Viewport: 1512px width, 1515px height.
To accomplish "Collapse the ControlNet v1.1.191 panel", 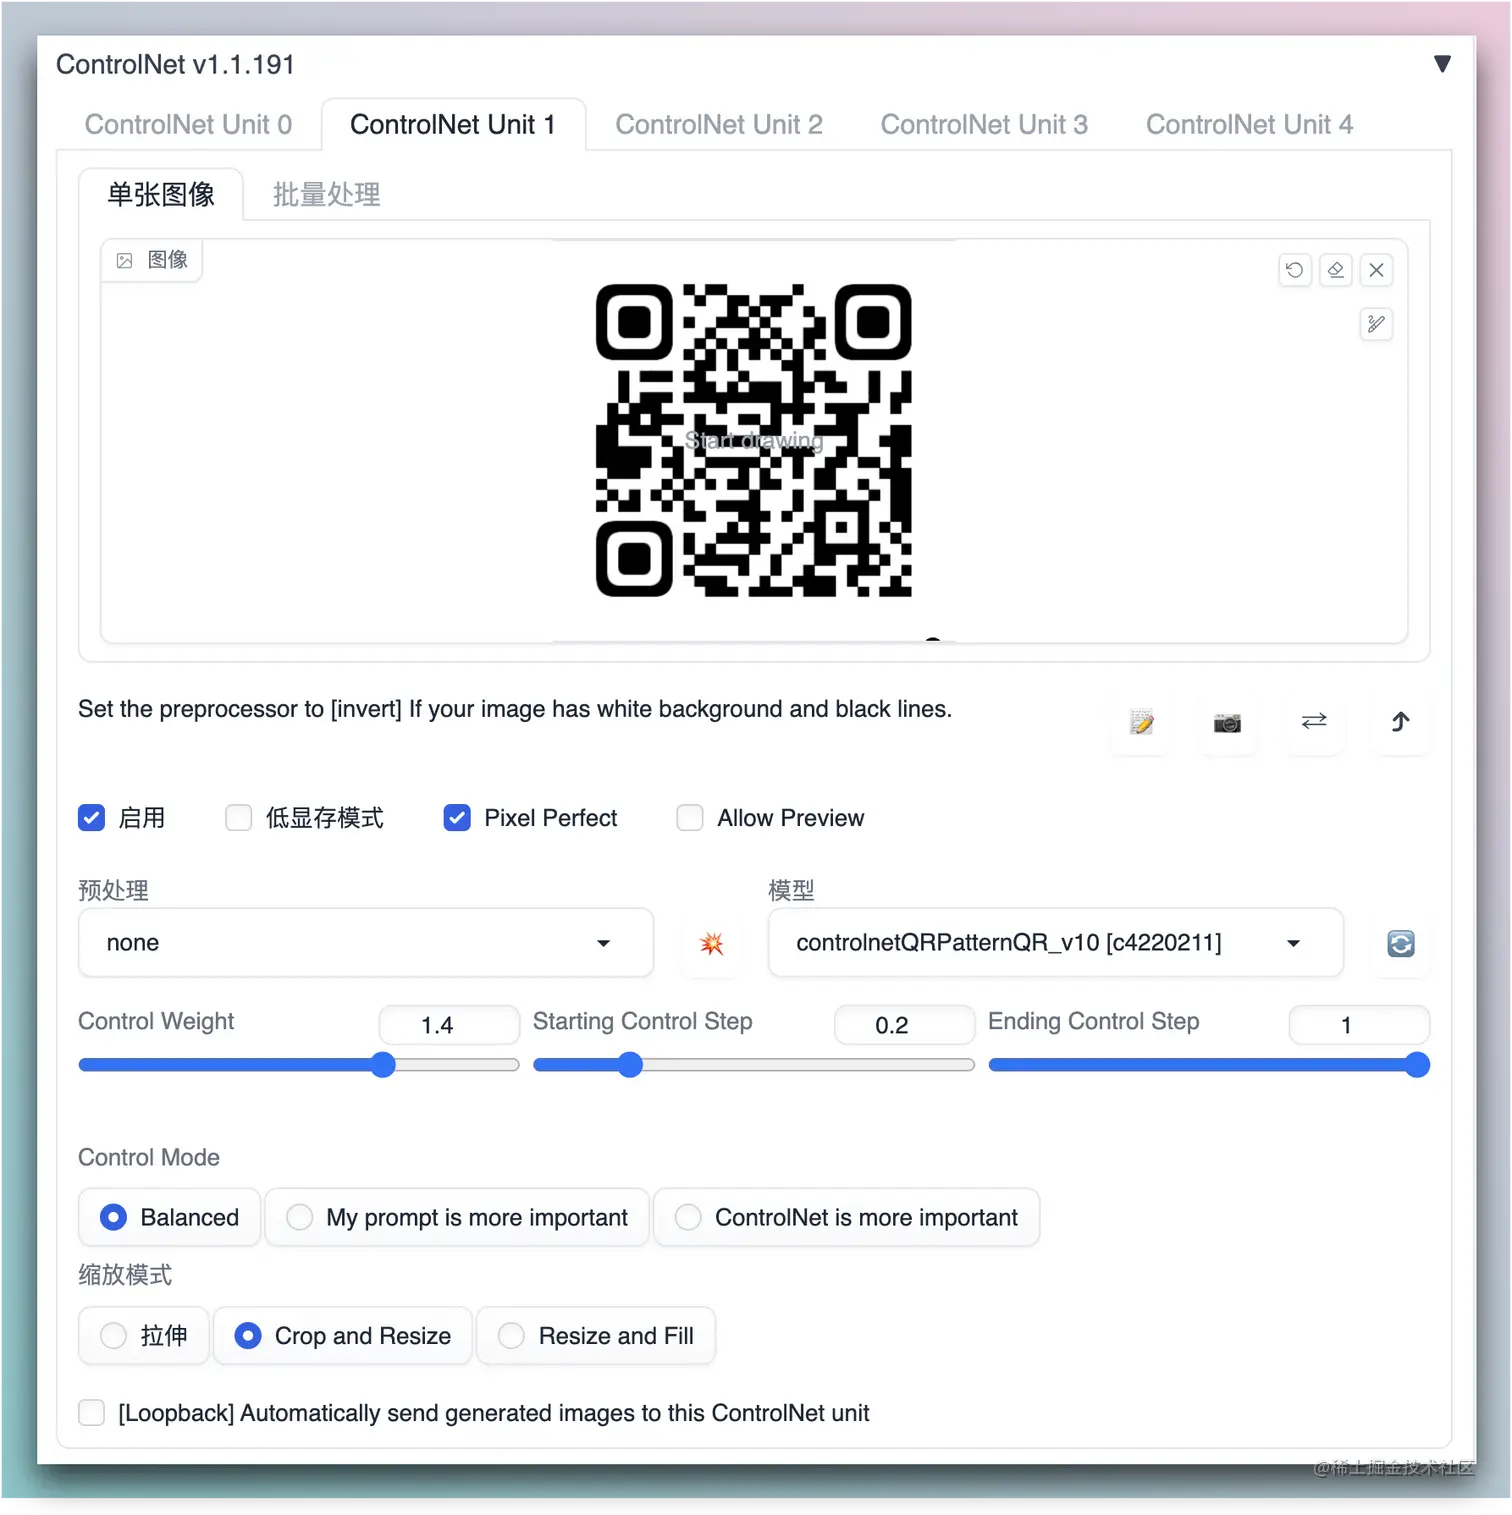I will pyautogui.click(x=1441, y=64).
